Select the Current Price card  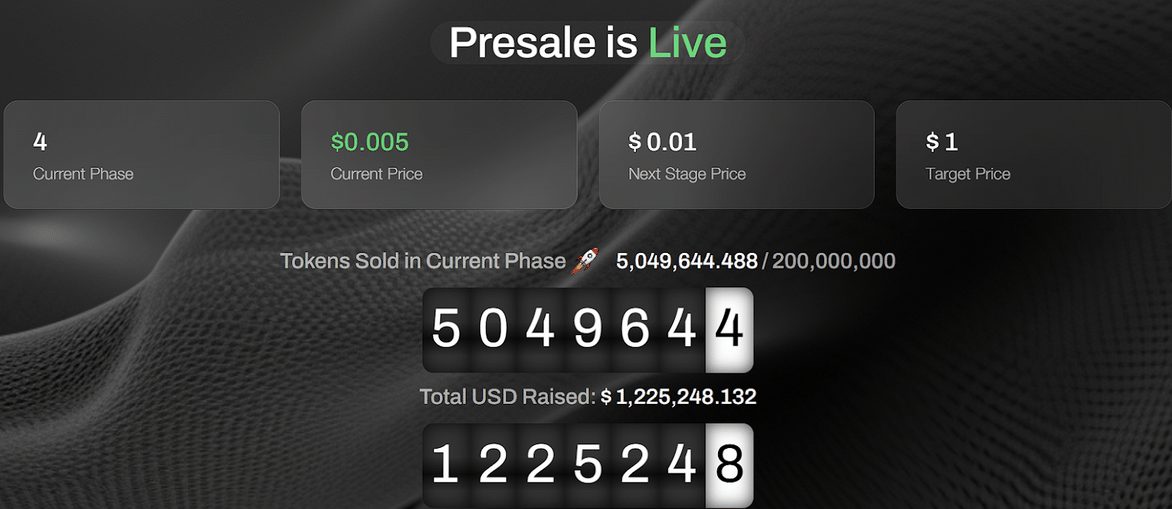[439, 154]
